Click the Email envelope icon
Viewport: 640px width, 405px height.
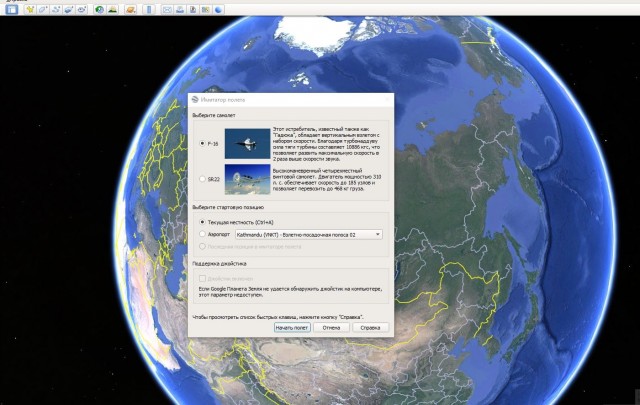point(167,9)
